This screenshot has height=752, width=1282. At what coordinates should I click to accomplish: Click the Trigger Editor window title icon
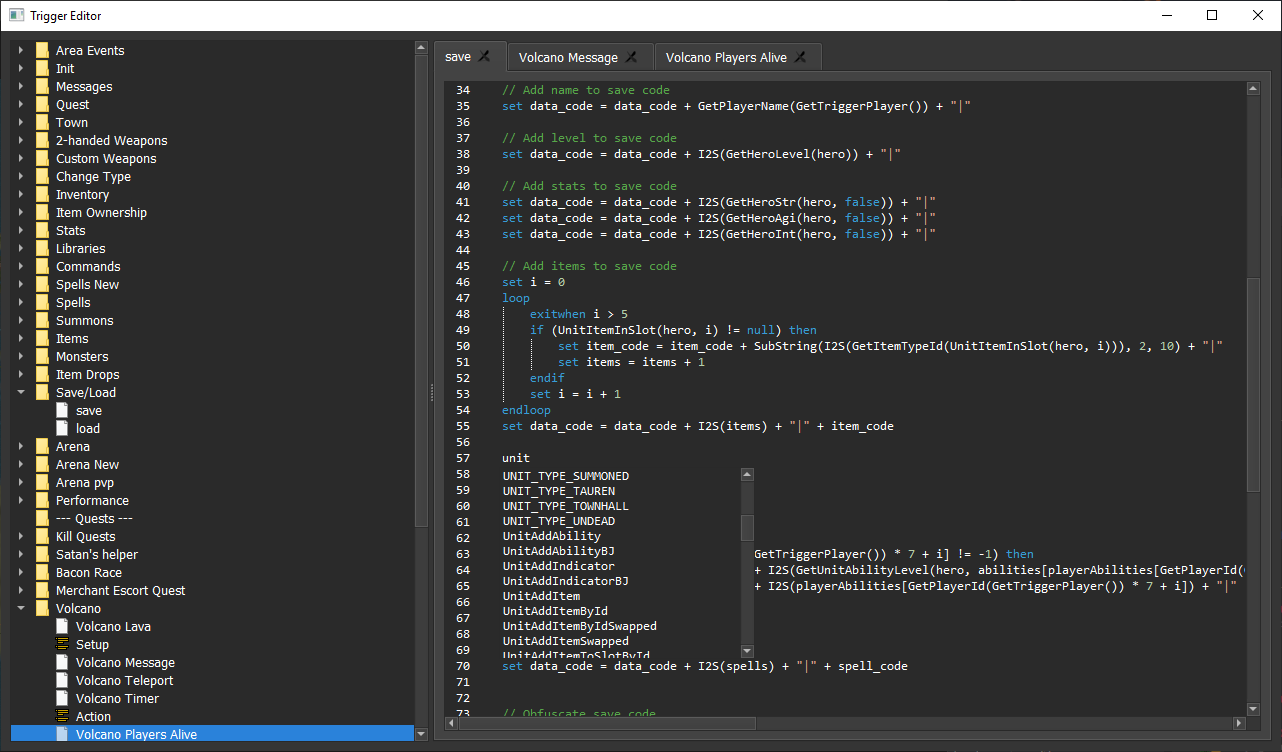point(16,16)
